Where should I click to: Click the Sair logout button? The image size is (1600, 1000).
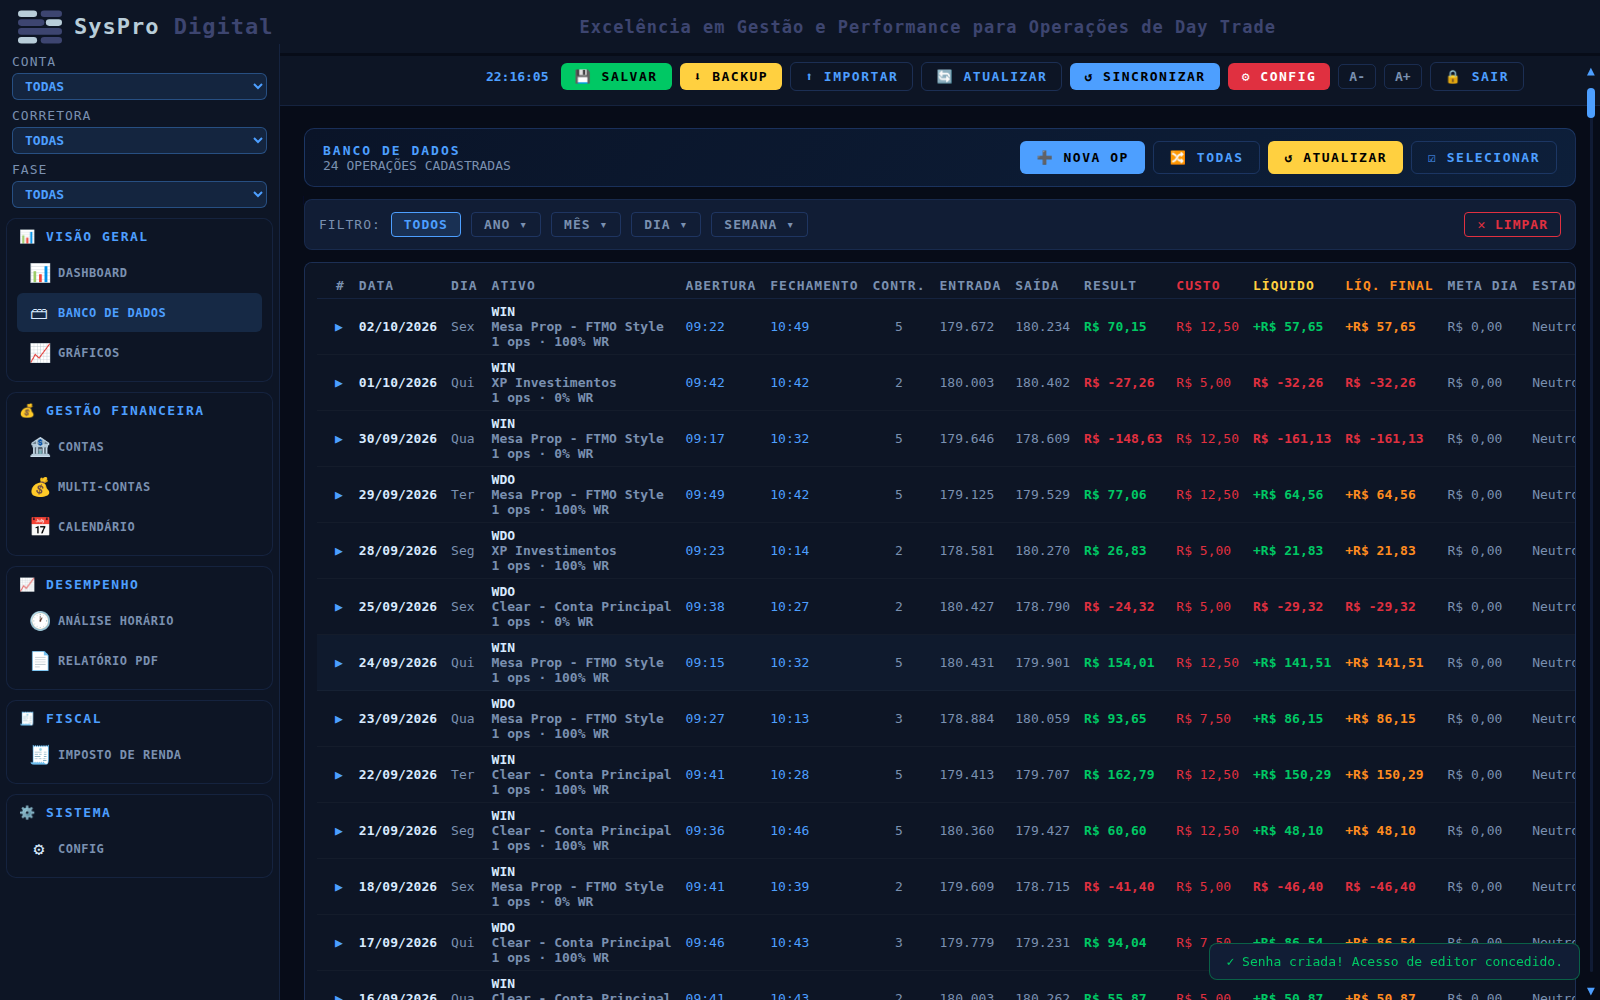tap(1477, 77)
